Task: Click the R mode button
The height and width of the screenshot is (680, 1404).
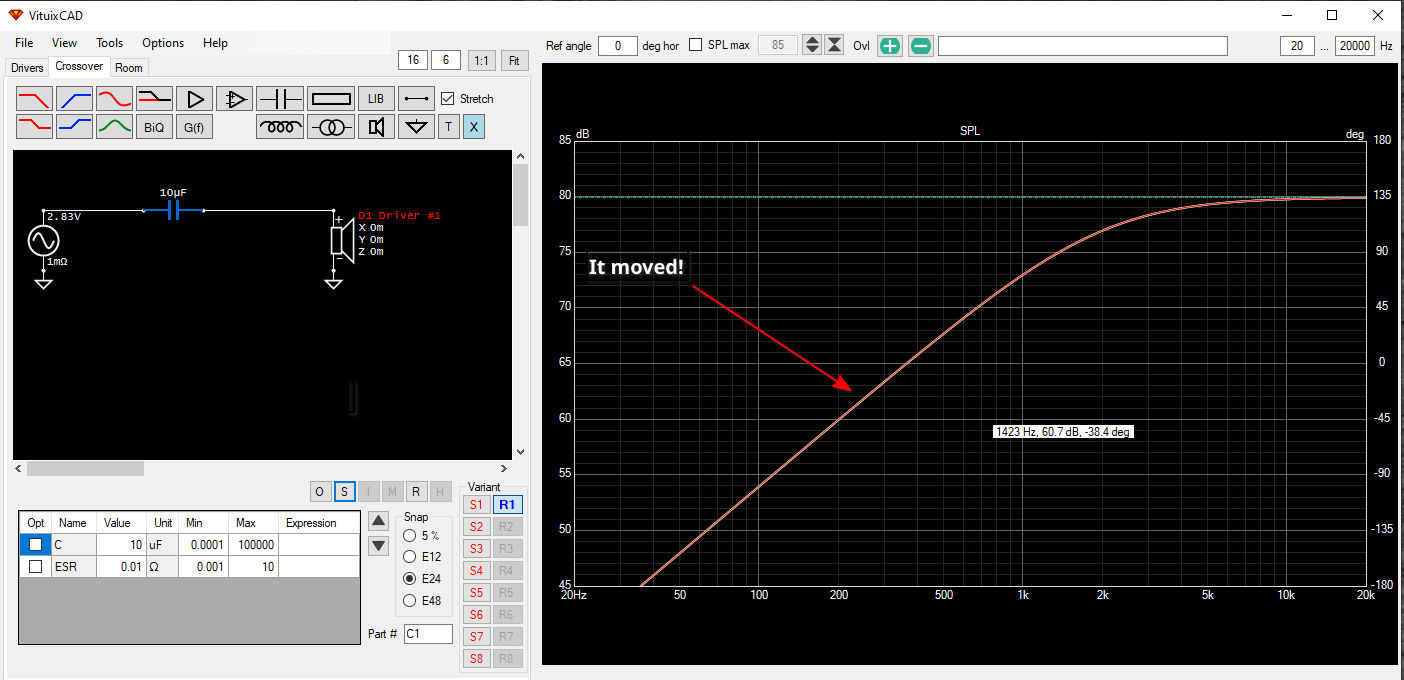Action: click(x=415, y=491)
